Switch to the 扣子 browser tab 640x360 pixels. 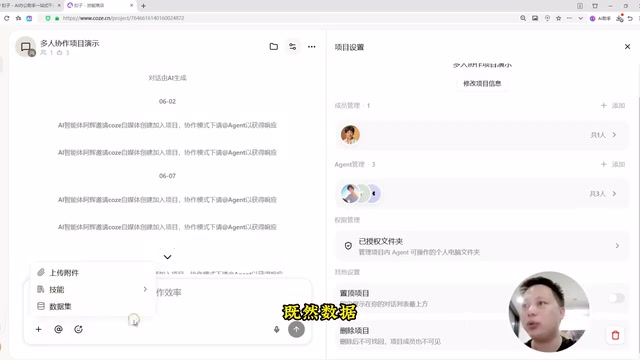coord(100,6)
